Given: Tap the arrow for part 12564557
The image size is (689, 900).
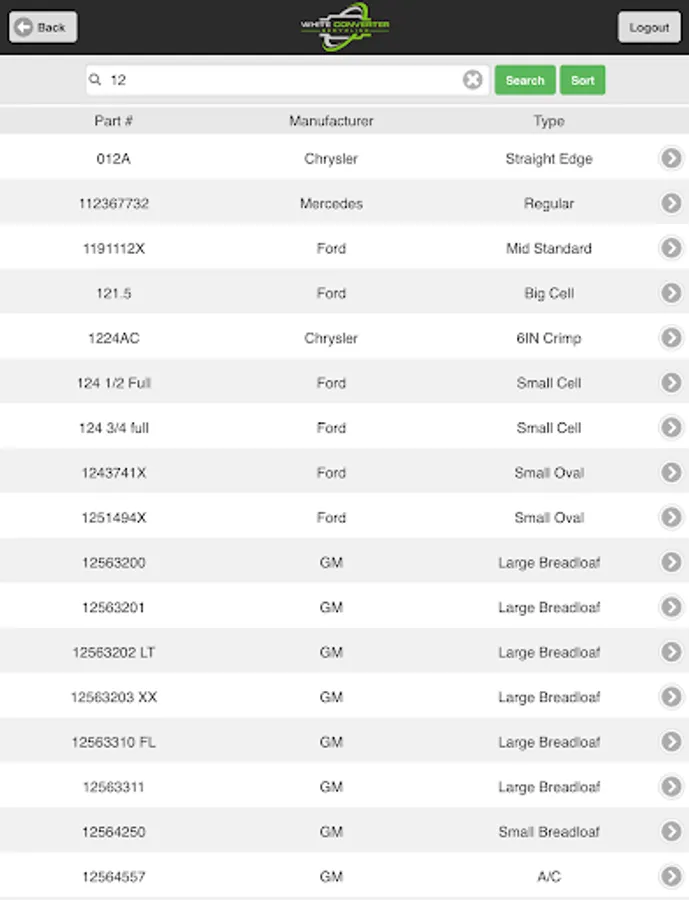Looking at the screenshot, I should [671, 877].
